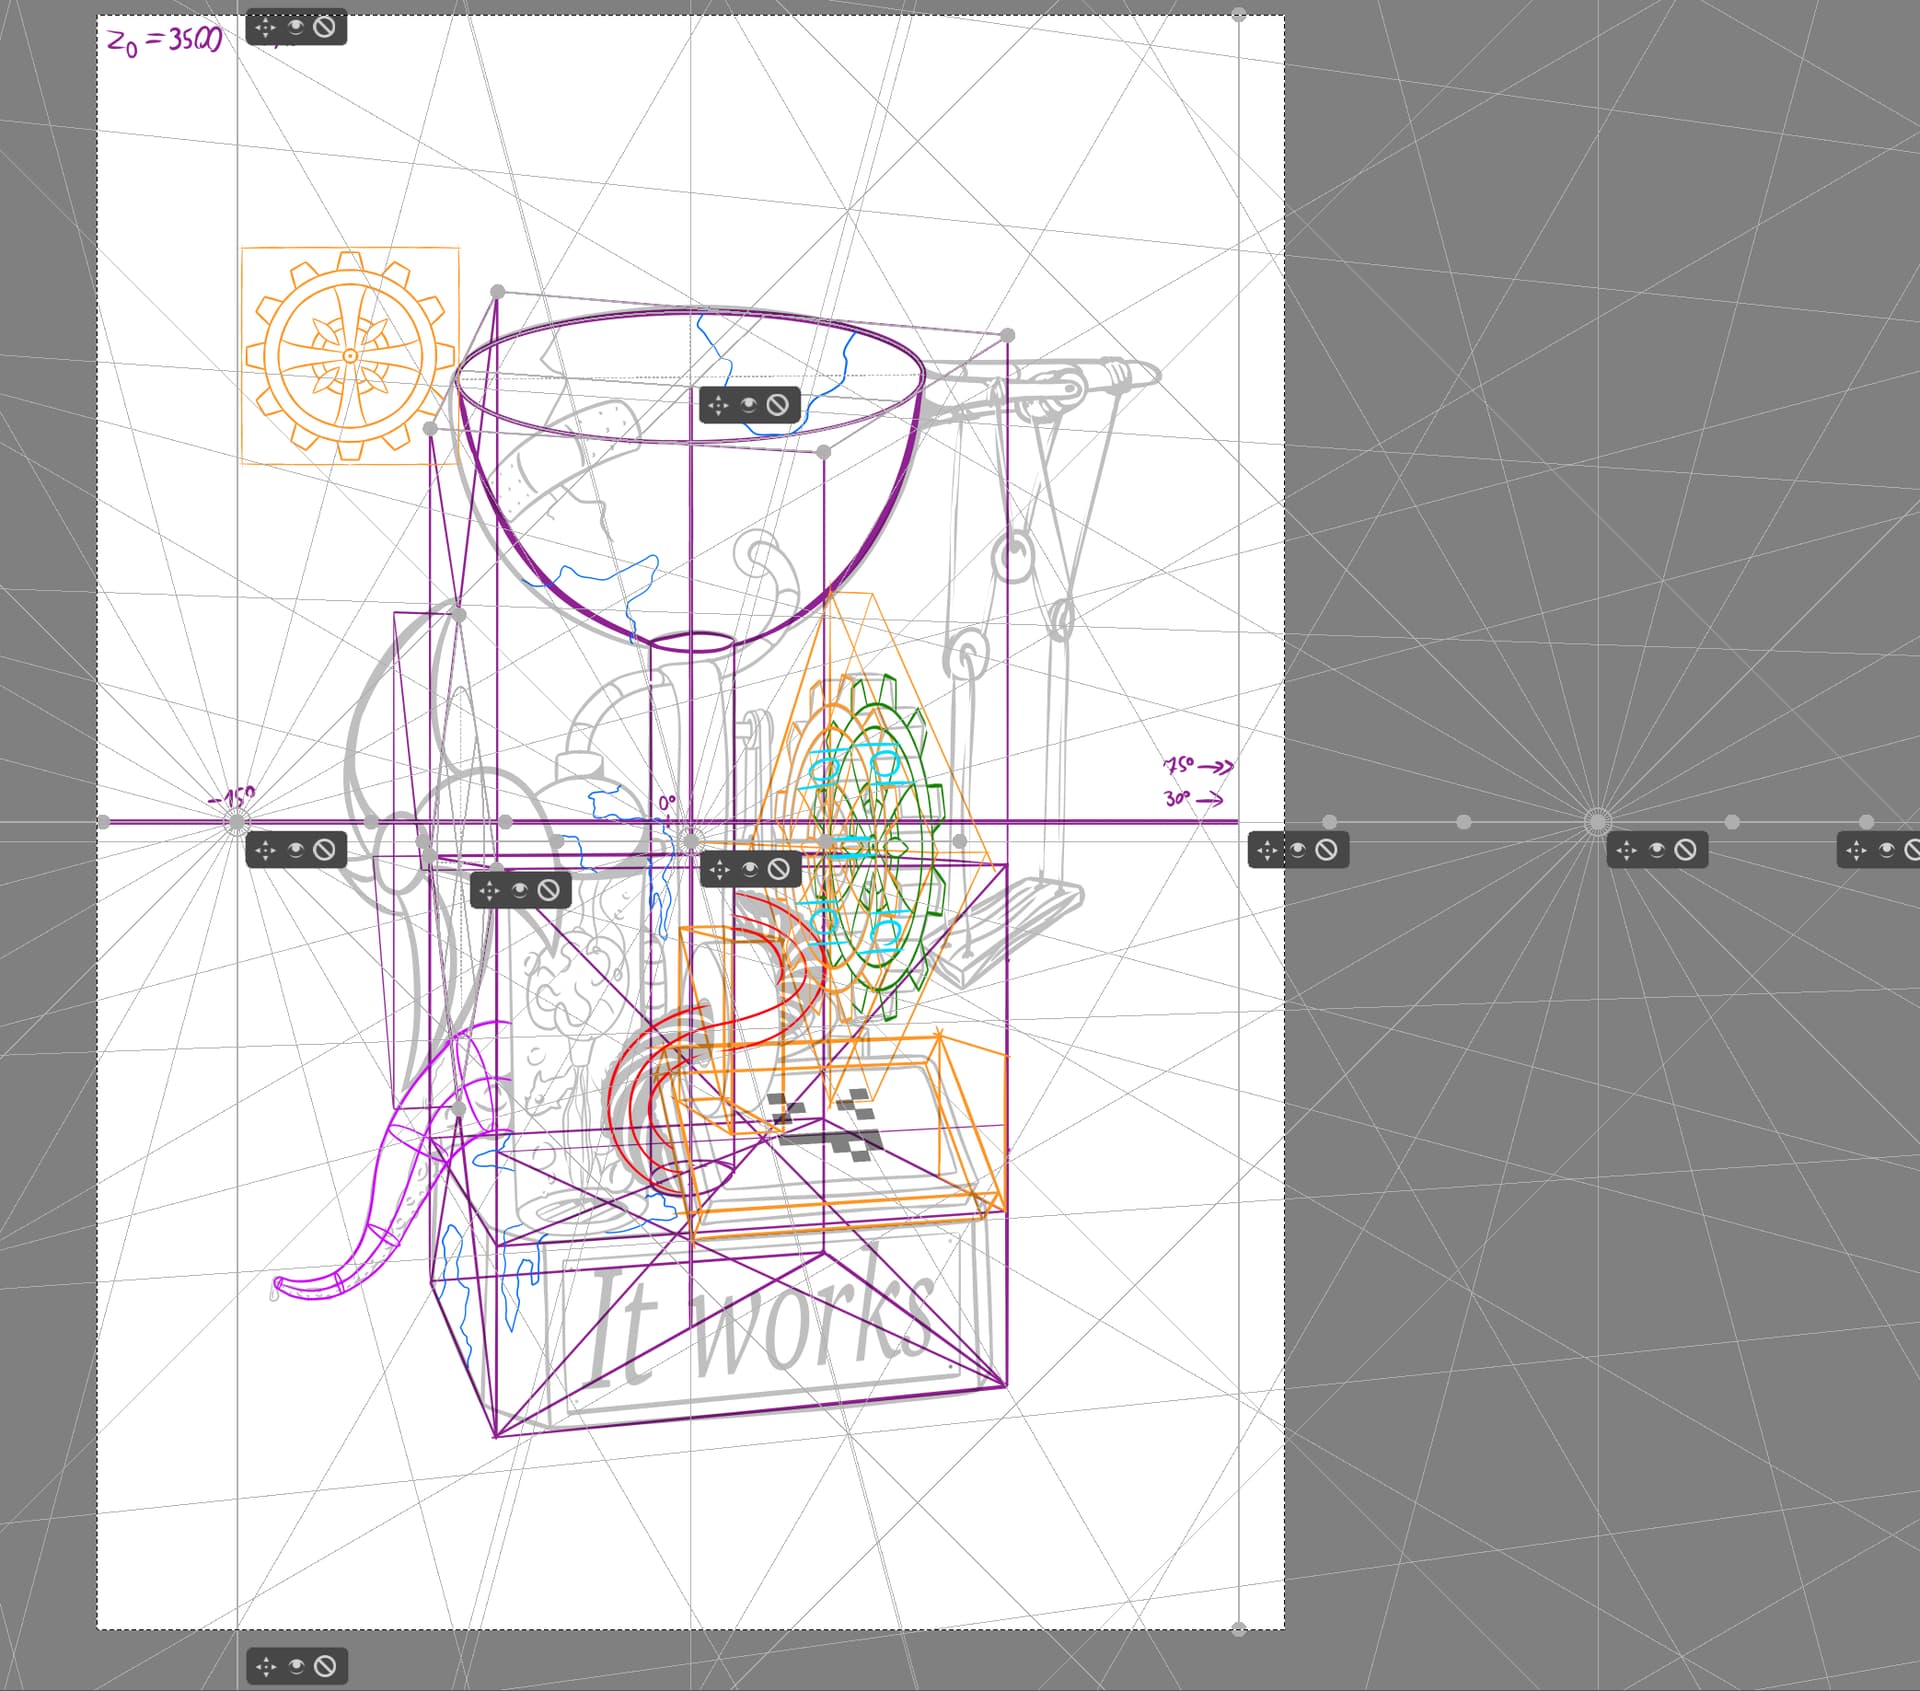Select the -15° vanishing point handle
Screen dimensions: 1920x1691
237,822
